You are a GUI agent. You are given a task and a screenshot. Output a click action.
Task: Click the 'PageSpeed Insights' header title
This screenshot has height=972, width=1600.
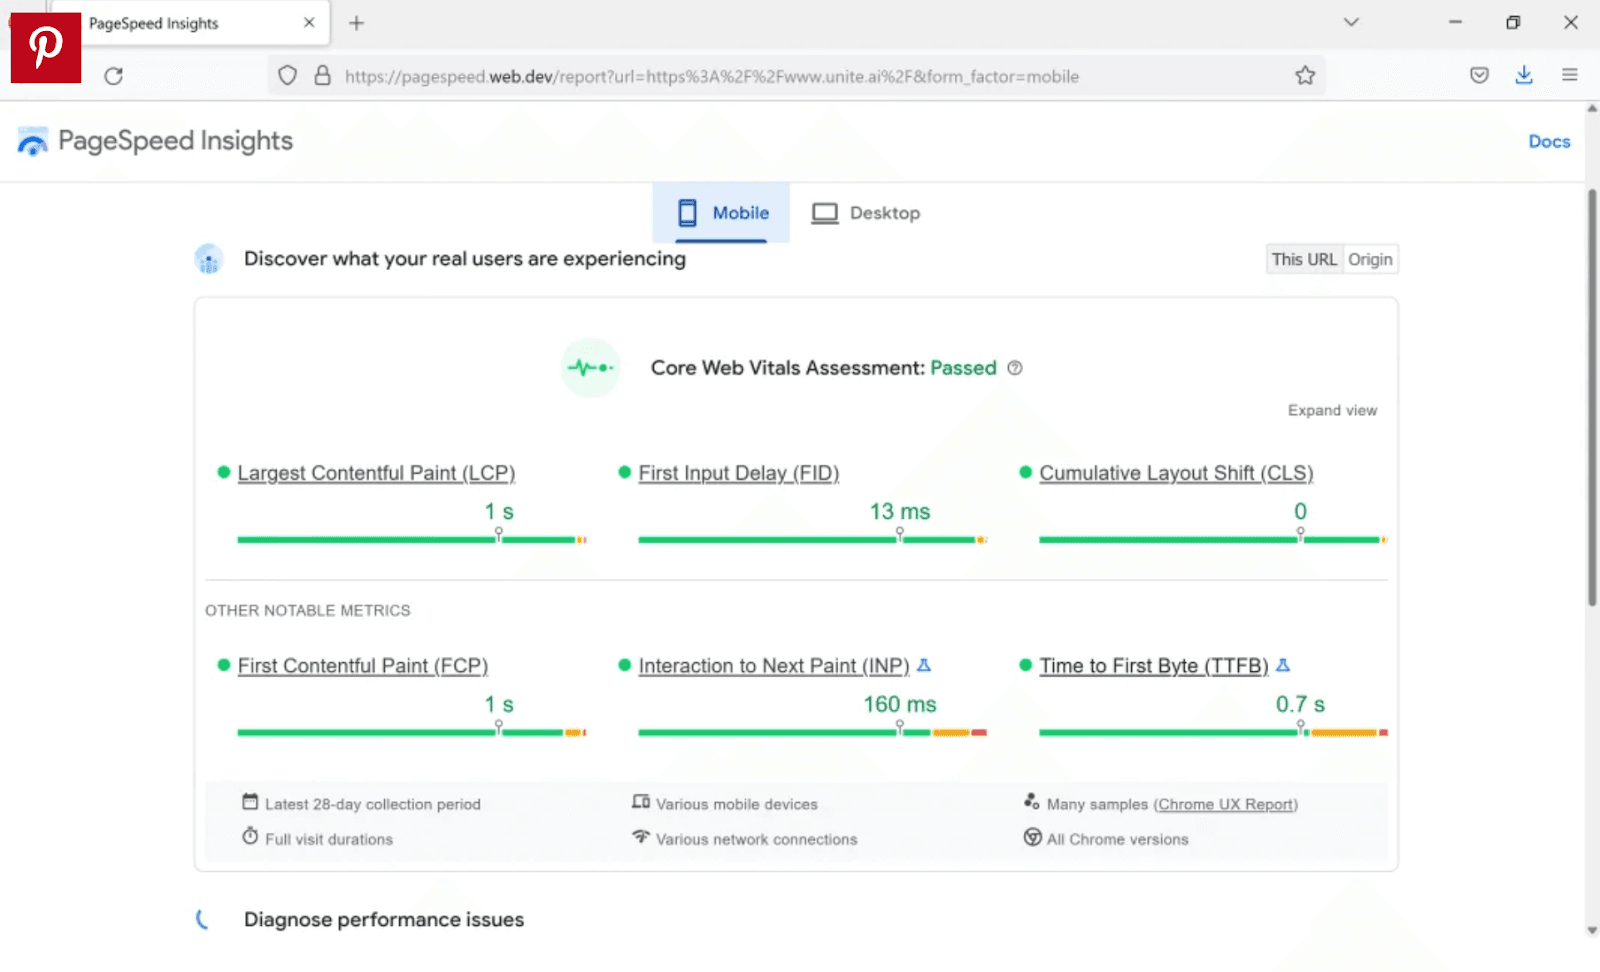[175, 141]
